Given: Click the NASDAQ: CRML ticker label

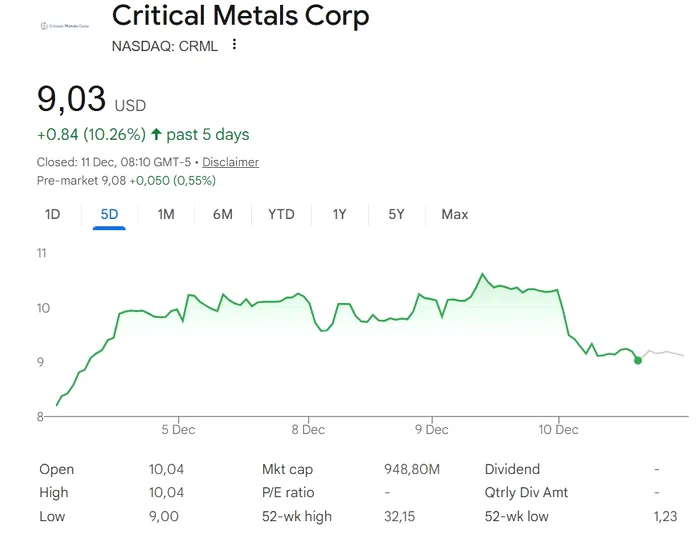Looking at the screenshot, I should tap(164, 46).
